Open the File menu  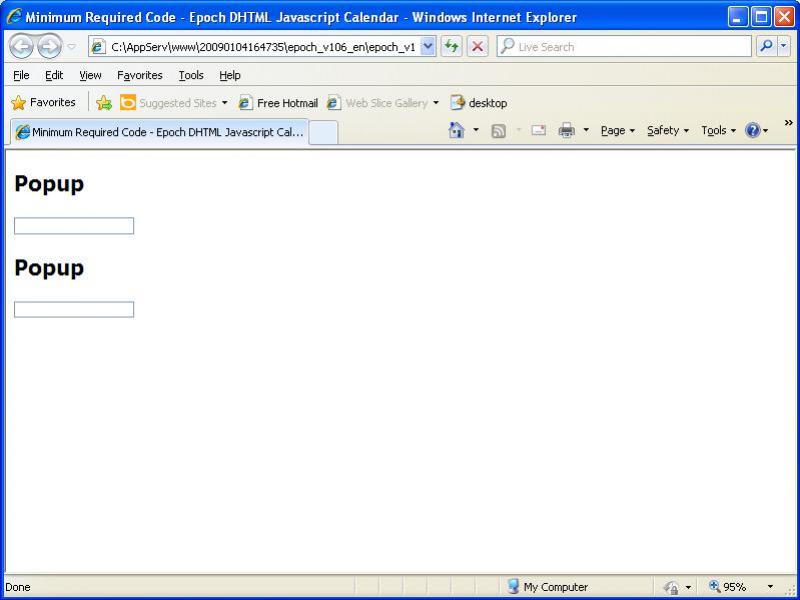tap(21, 76)
